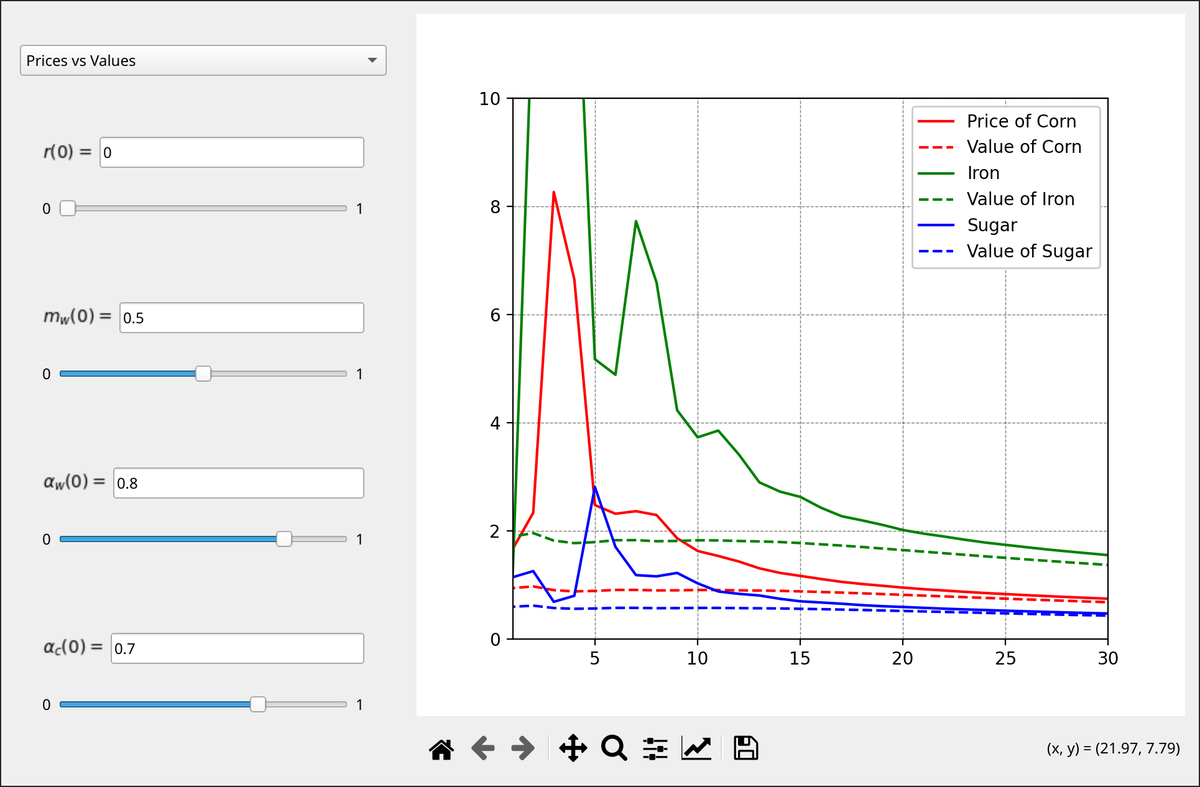Click the m_w(0) slider handle
The width and height of the screenshot is (1200, 787).
click(203, 373)
